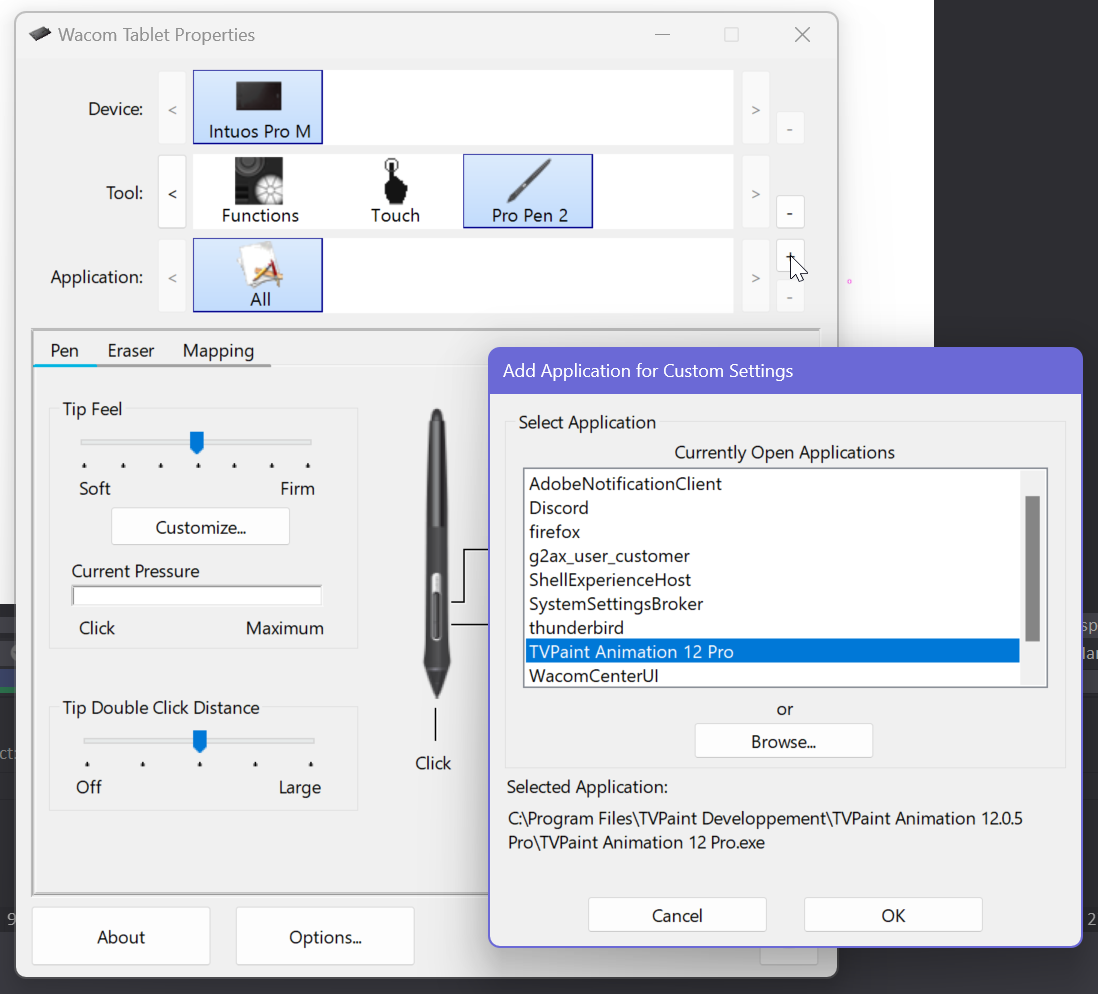1098x994 pixels.
Task: Adjust the Tip Double Click Distance slider
Action: point(200,740)
